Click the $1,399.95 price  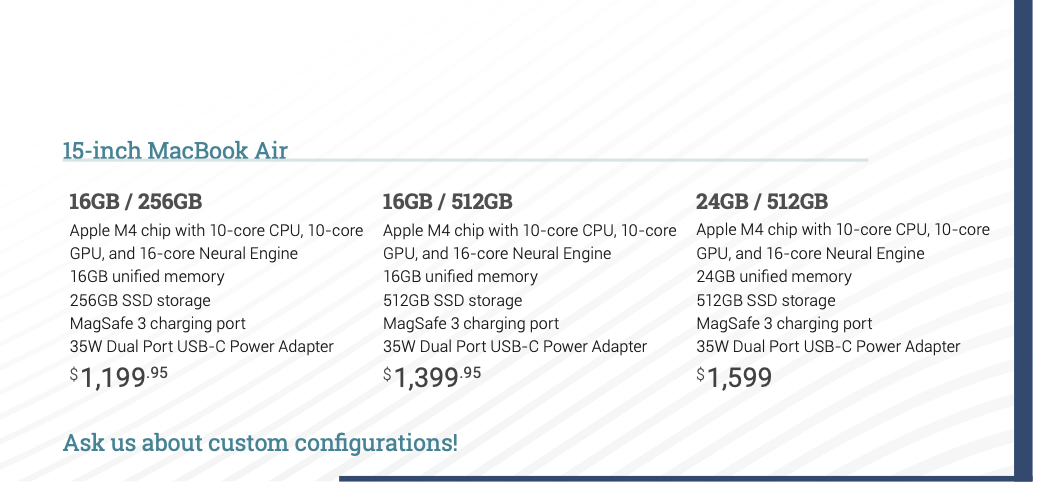[432, 378]
